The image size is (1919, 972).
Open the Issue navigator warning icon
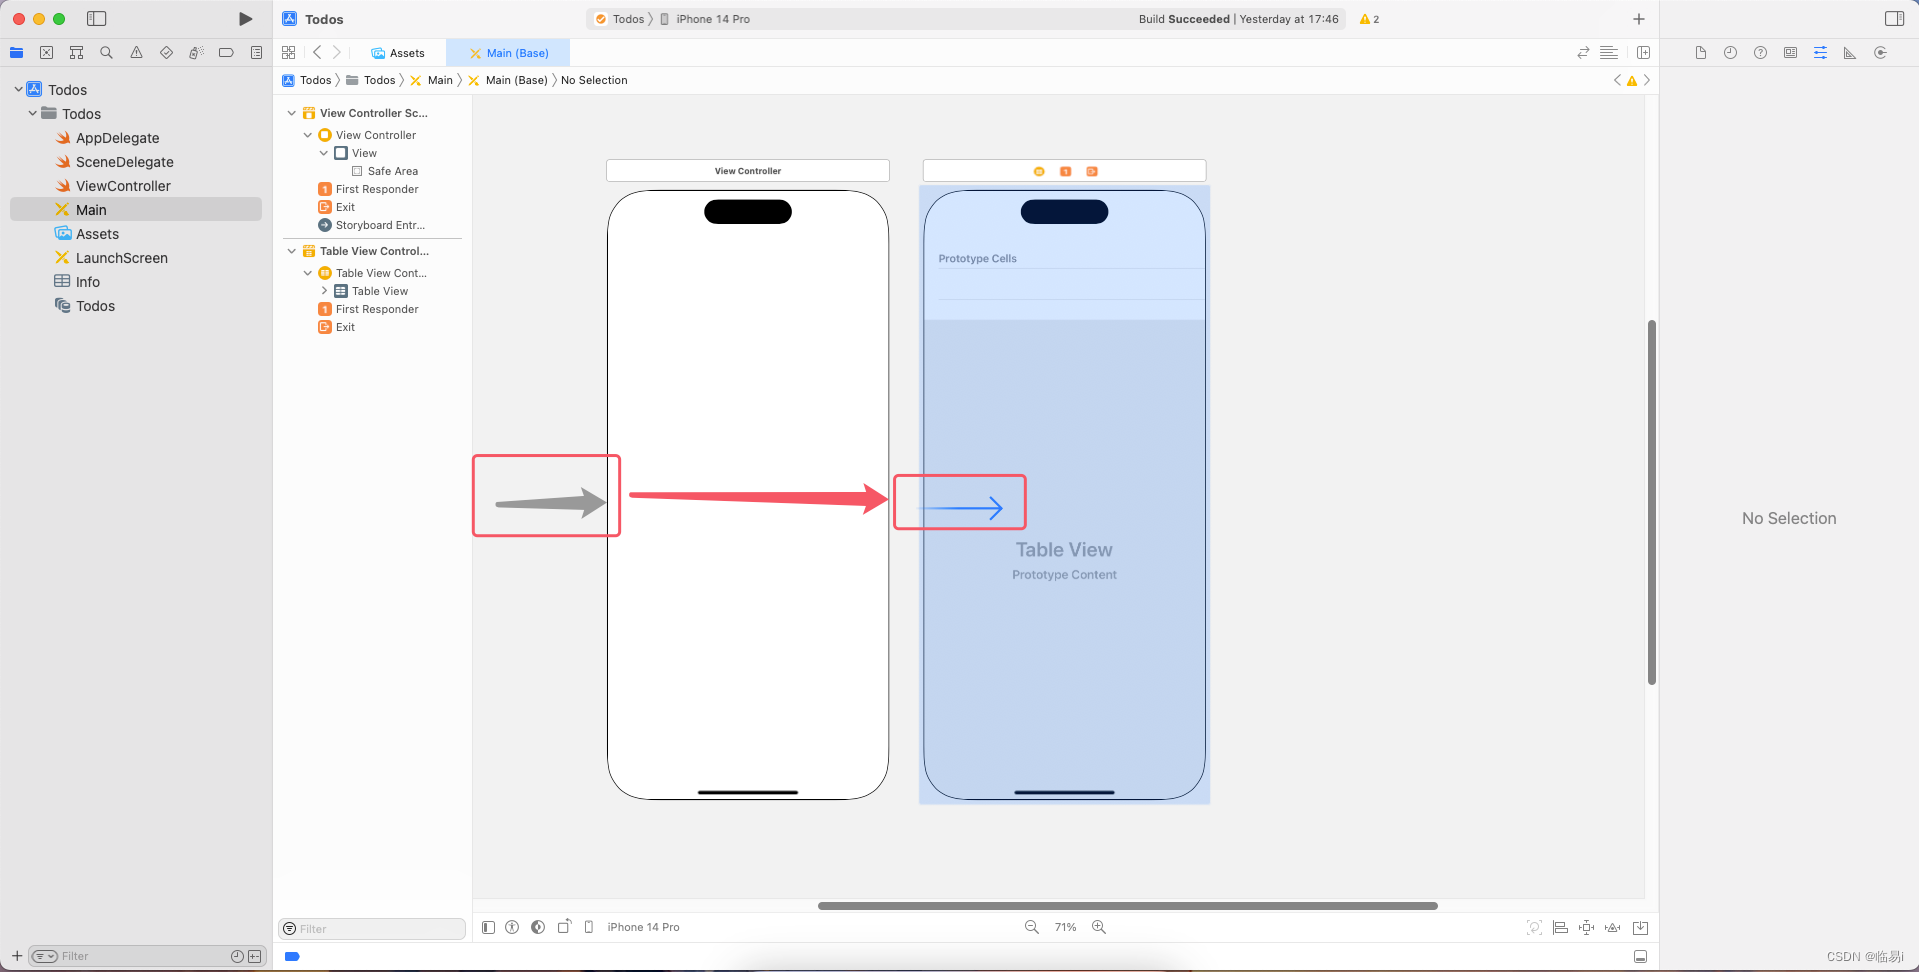point(136,53)
